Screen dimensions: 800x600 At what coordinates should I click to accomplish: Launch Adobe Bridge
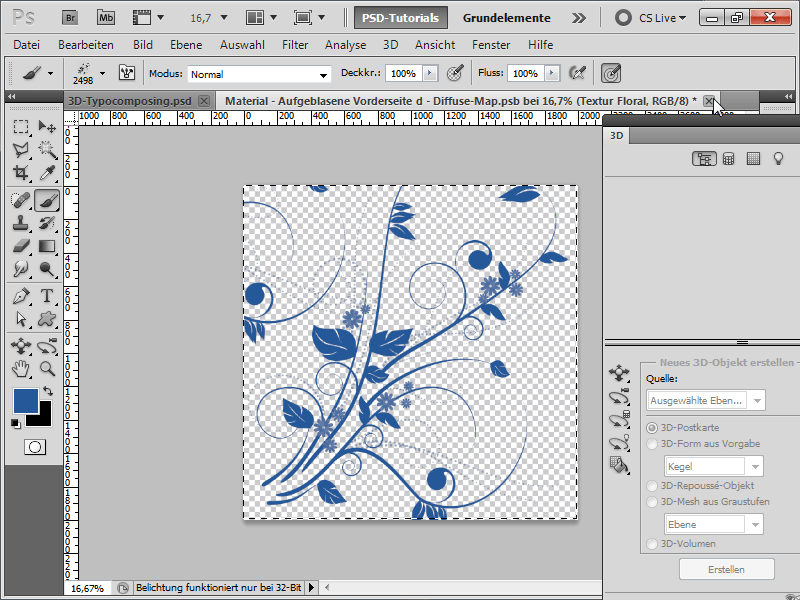point(70,18)
